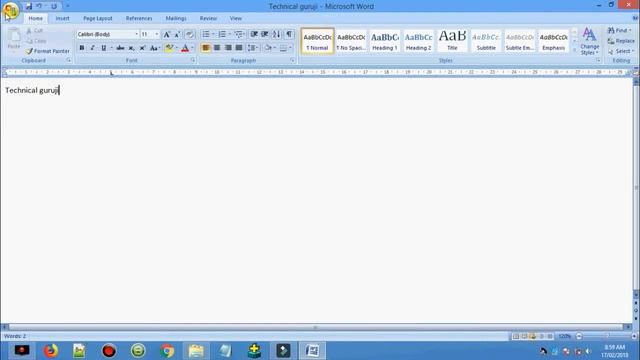Screen dimensions: 640x360
Task: Justify the paragraph text
Action: point(239,48)
